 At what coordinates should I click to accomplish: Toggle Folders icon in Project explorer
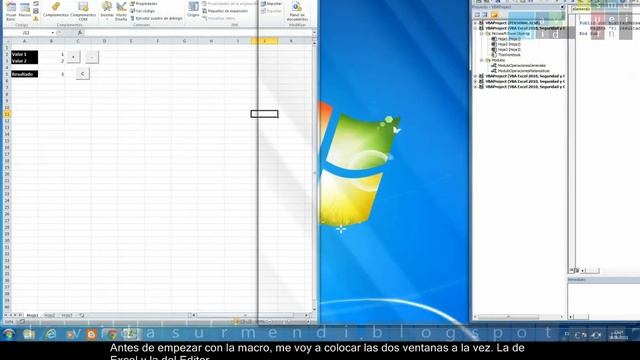tap(494, 15)
